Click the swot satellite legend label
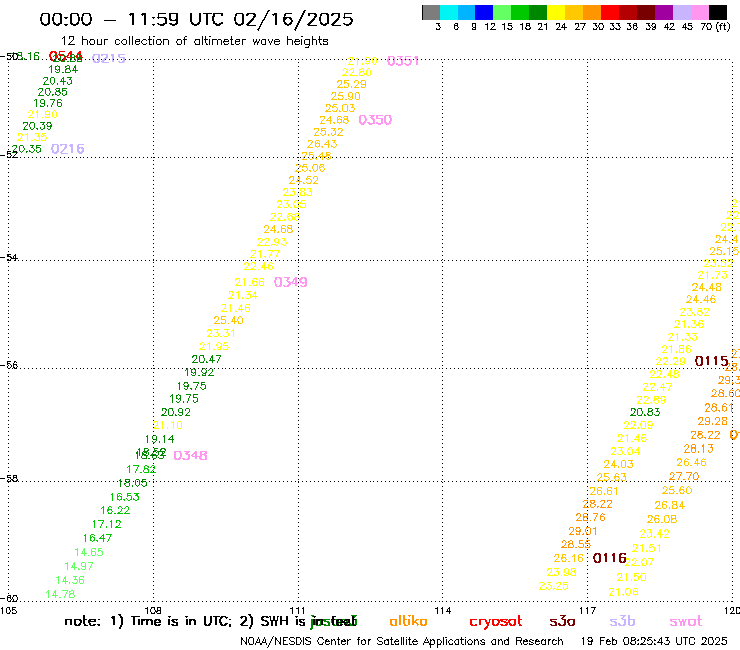 (x=686, y=621)
